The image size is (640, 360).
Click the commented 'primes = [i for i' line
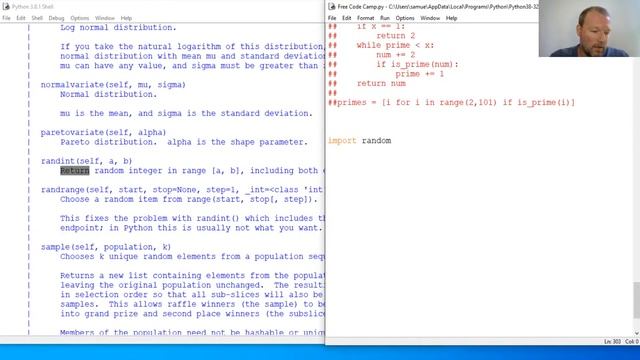451,102
